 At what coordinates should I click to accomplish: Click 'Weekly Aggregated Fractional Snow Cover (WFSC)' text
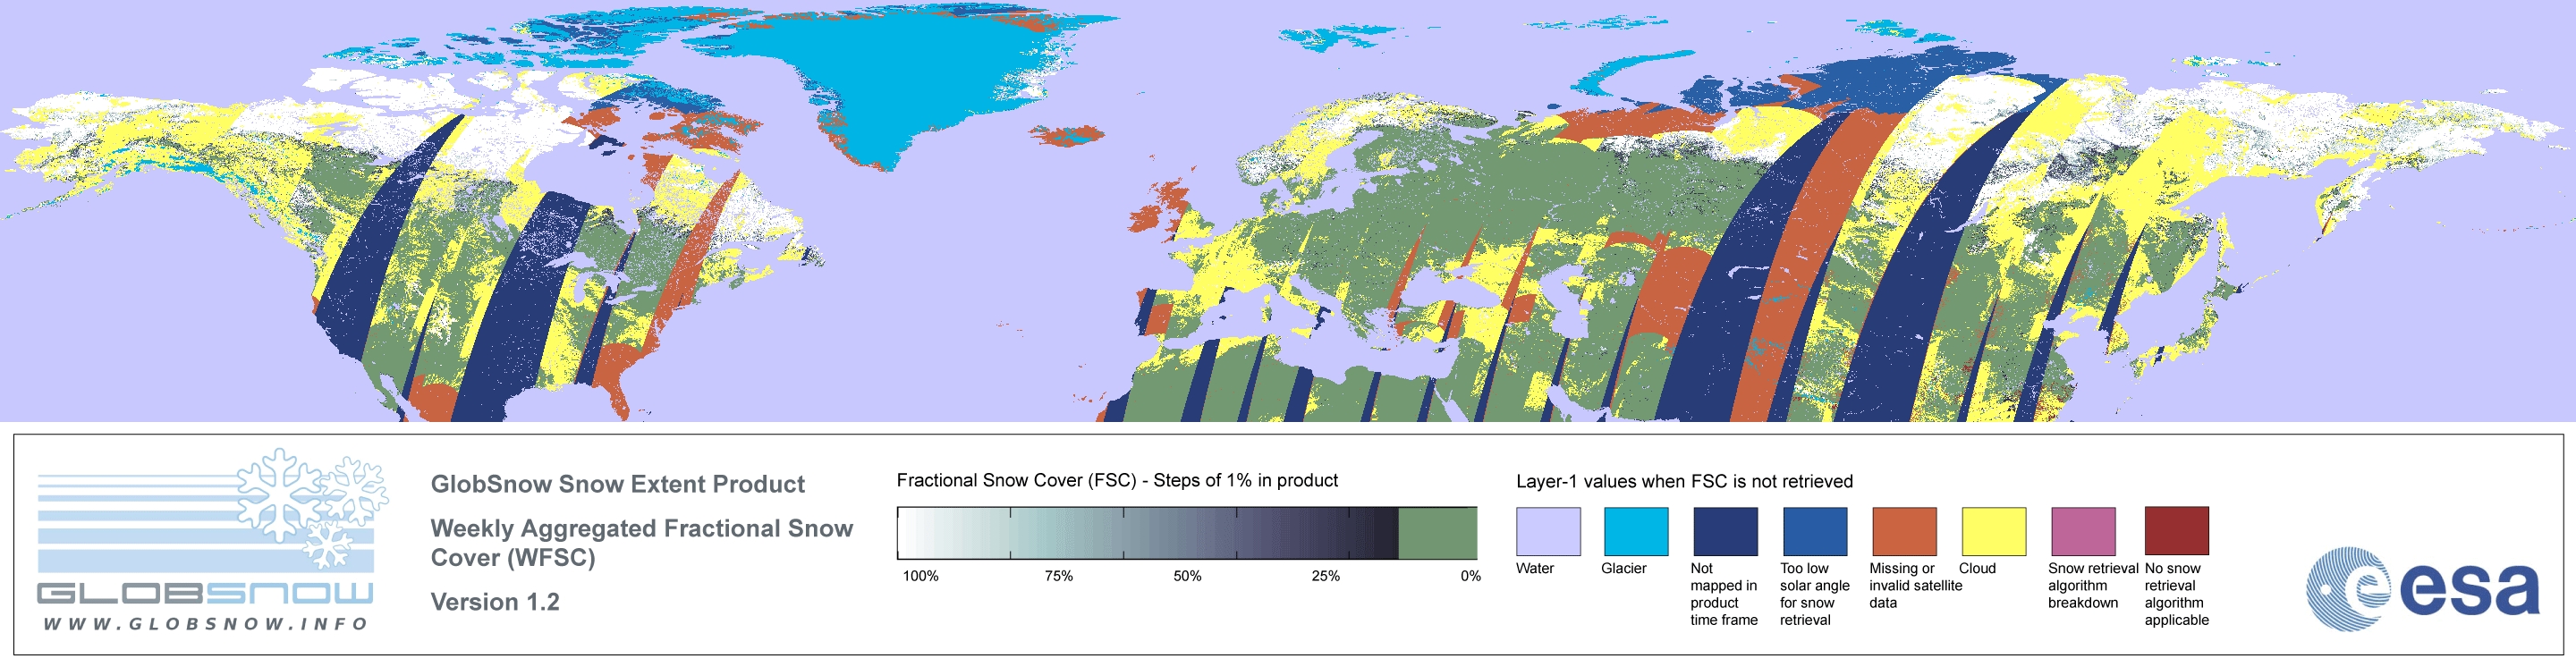click(641, 543)
